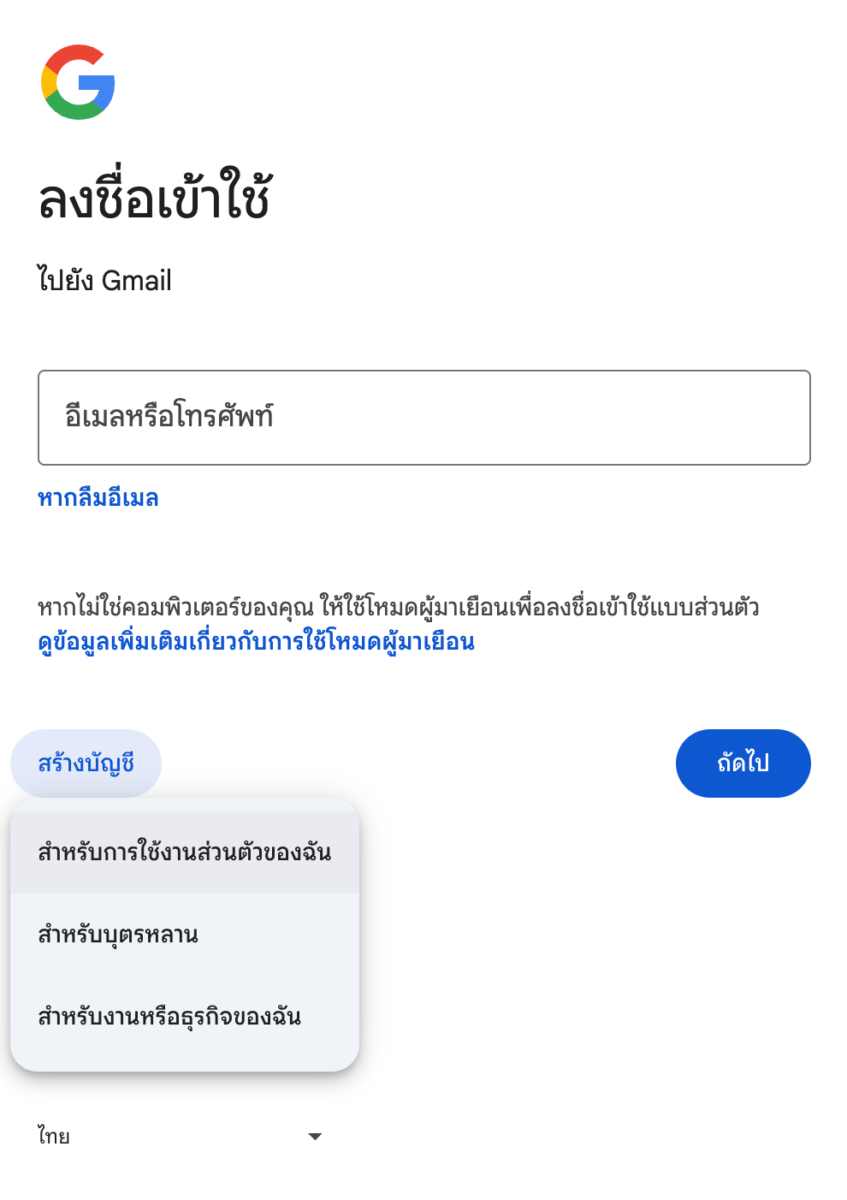Click the ลงชื่อเข้าใช้ heading text

tap(154, 198)
